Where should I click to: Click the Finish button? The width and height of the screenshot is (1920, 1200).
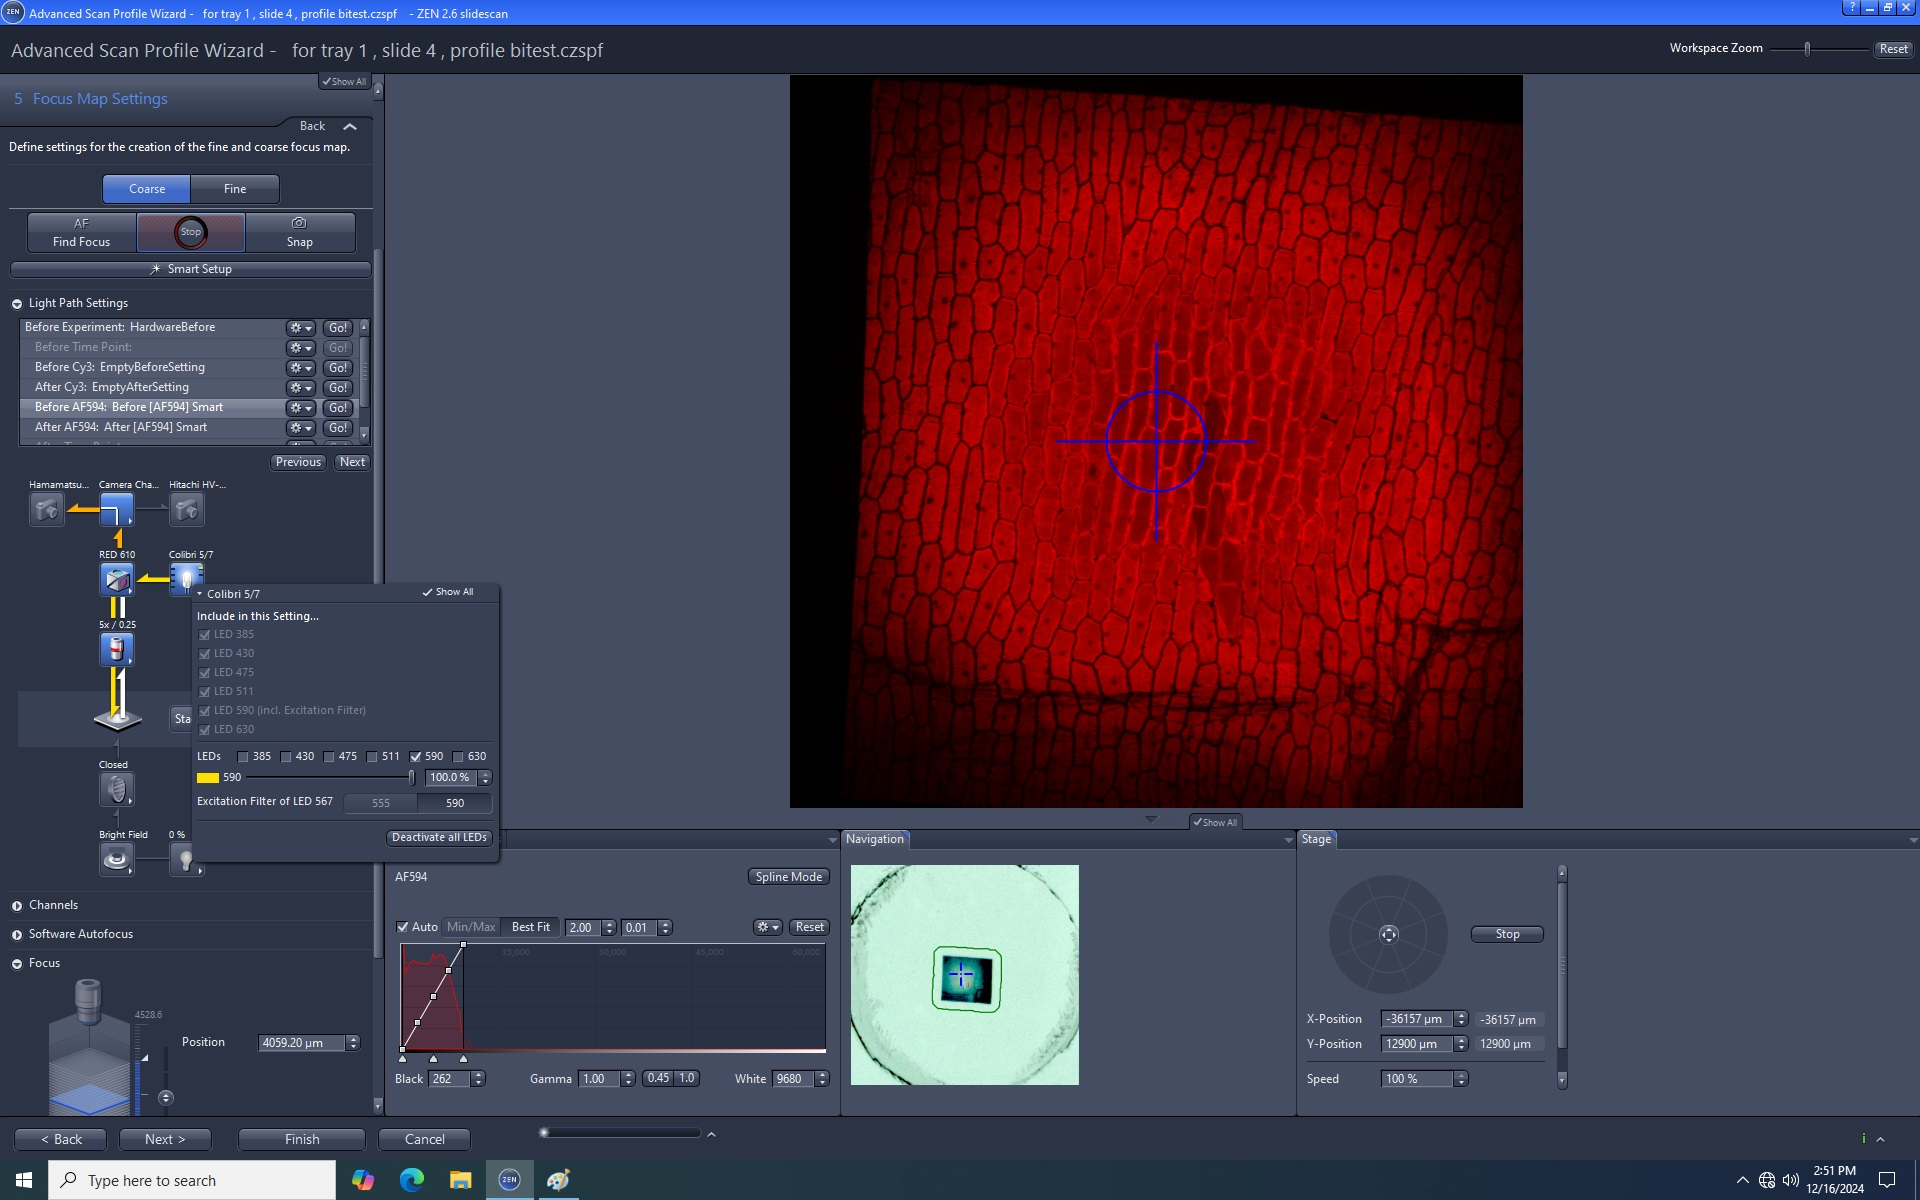pos(302,1139)
